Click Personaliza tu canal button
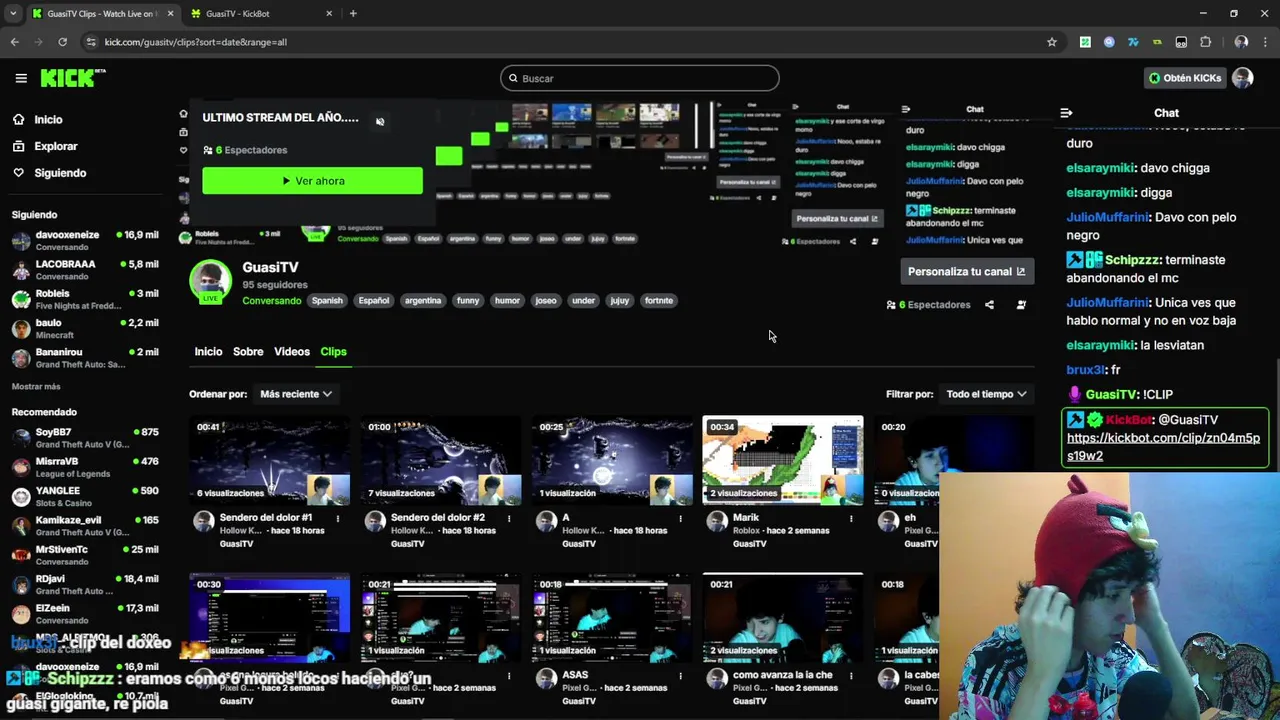This screenshot has width=1280, height=720. [x=966, y=271]
